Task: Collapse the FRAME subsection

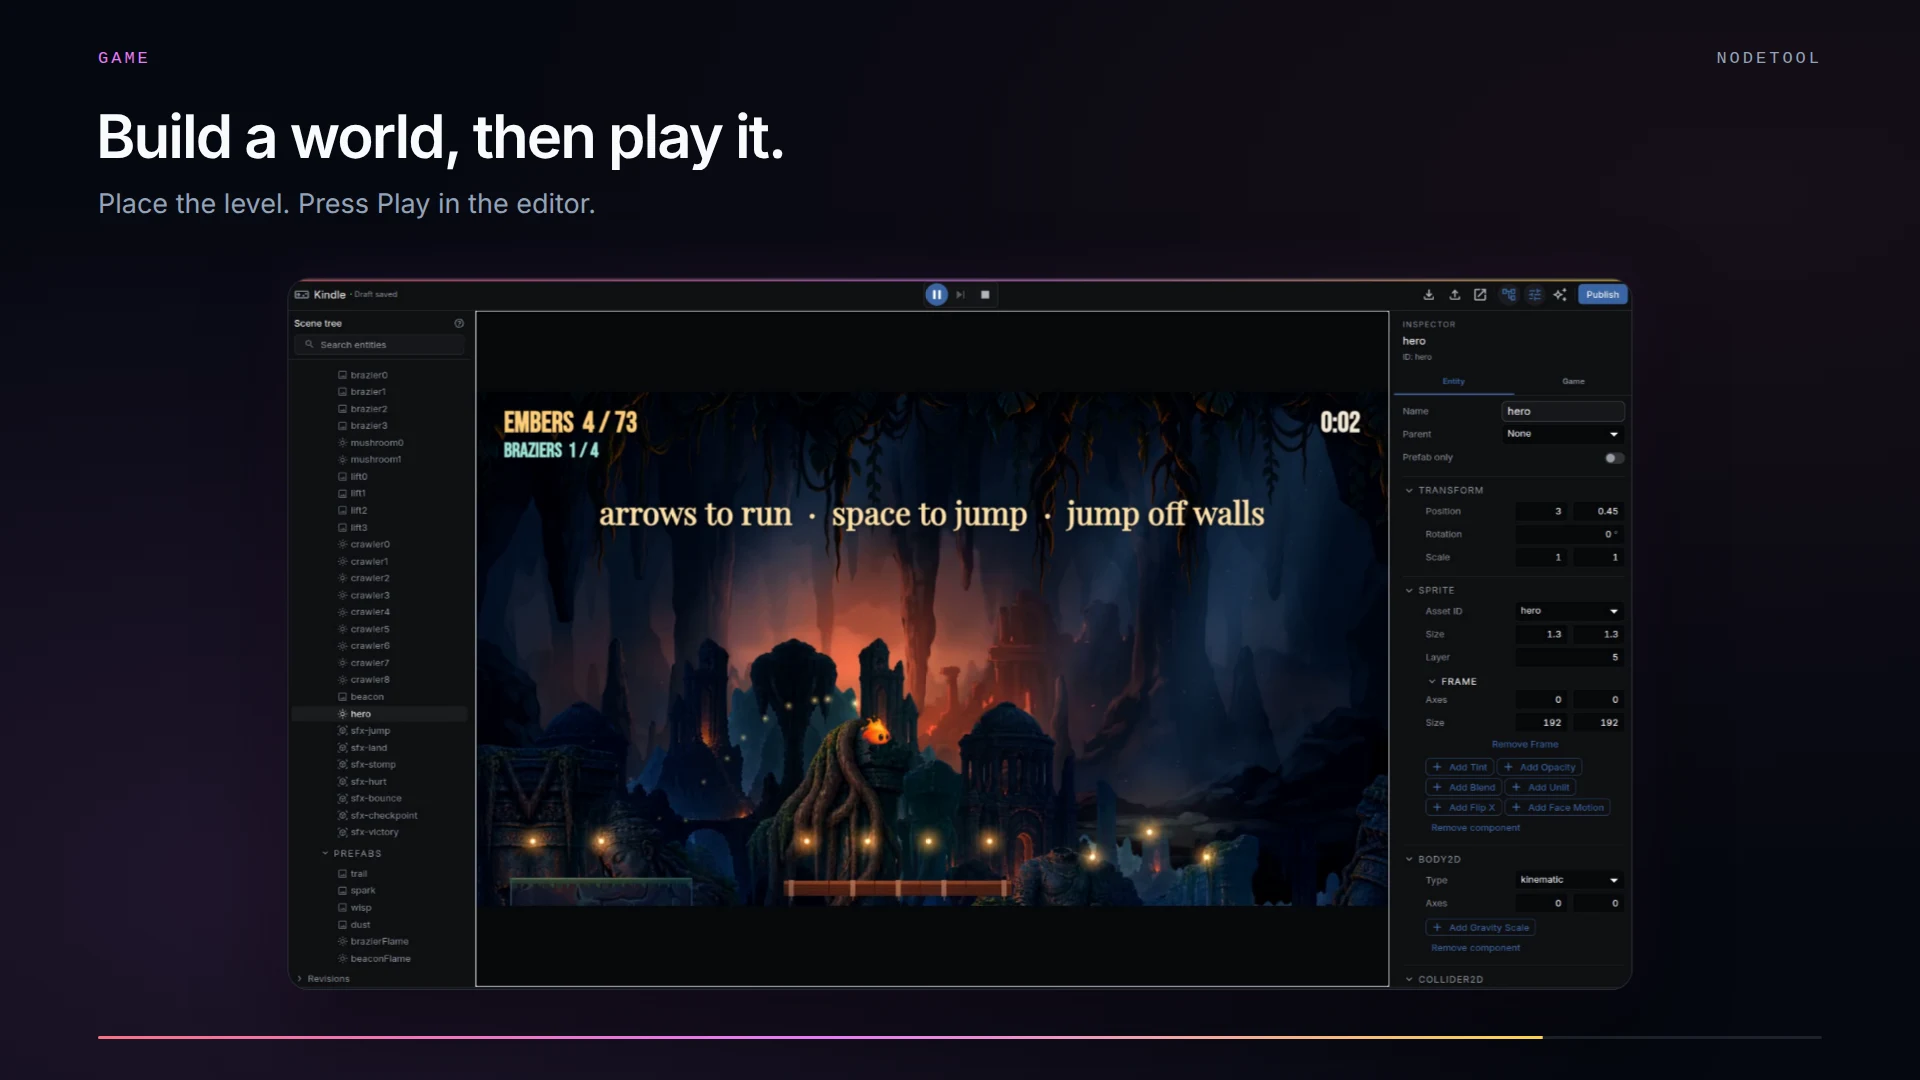Action: click(x=1432, y=681)
